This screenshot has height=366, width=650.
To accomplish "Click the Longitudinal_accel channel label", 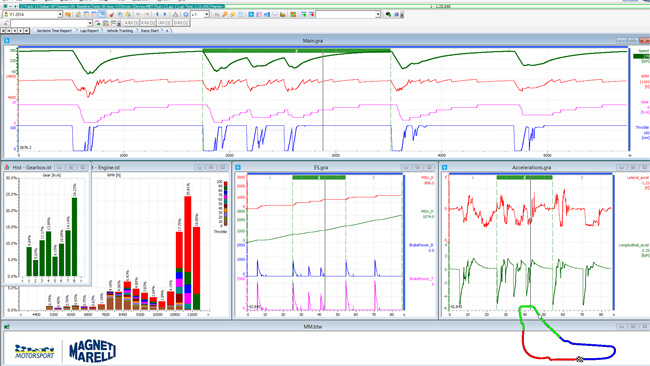I will pyautogui.click(x=634, y=245).
